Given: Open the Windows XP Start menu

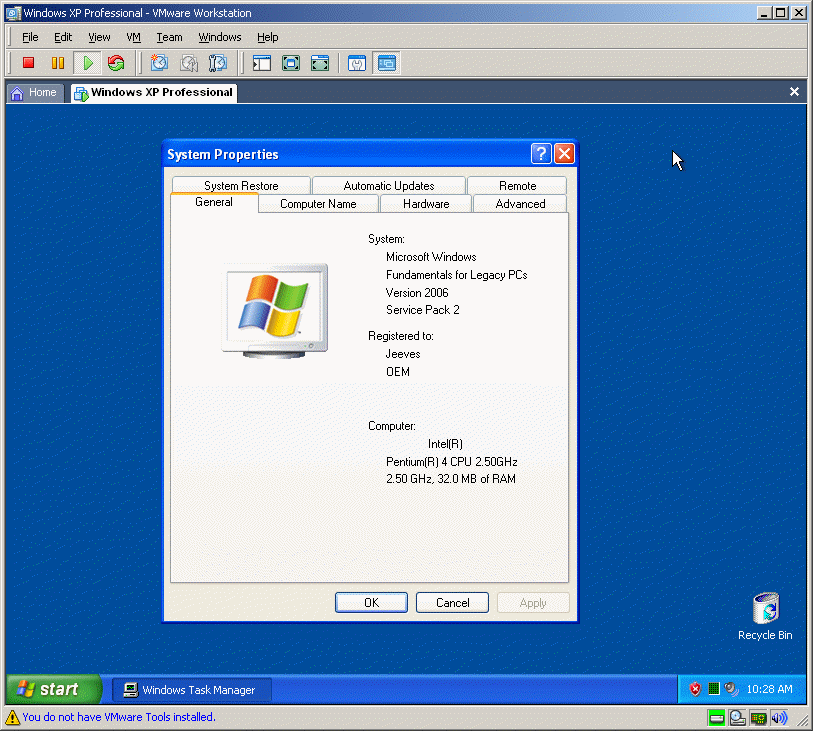Looking at the screenshot, I should coord(53,689).
